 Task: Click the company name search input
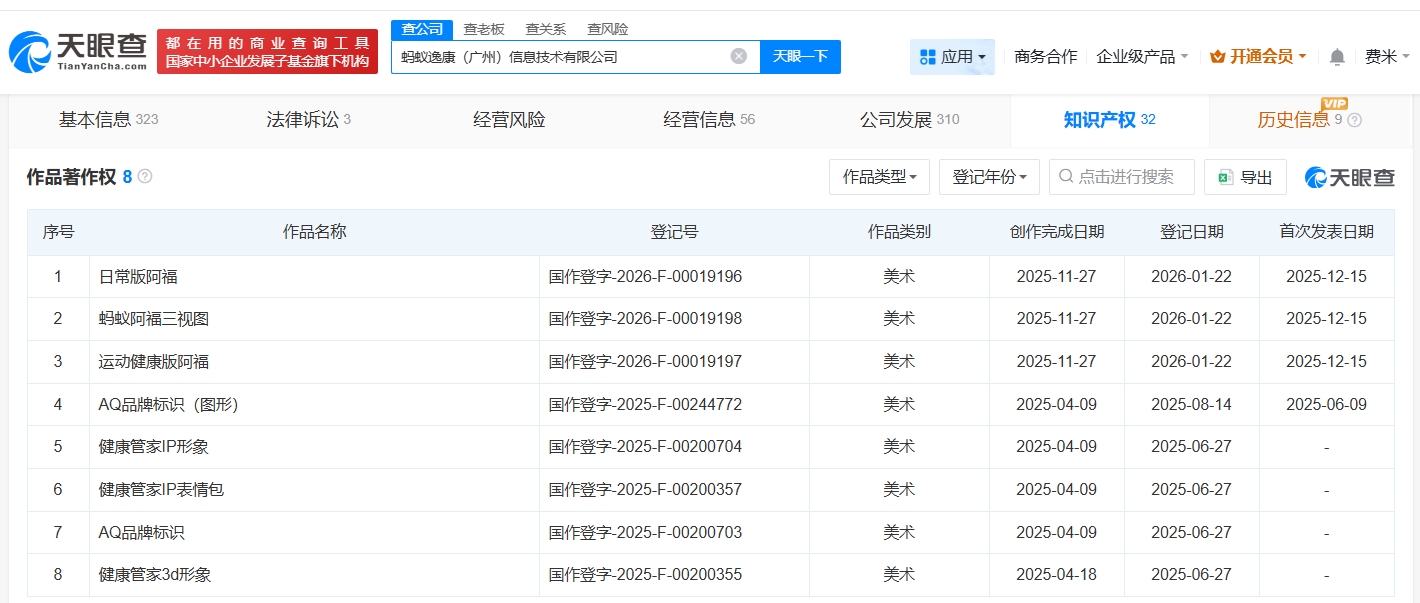point(560,57)
